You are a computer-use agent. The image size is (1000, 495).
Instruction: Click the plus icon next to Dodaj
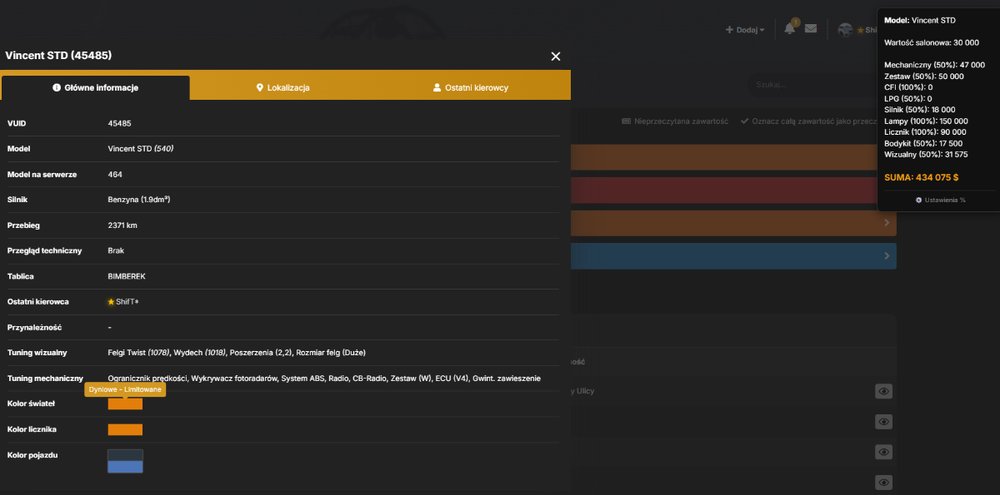point(730,30)
